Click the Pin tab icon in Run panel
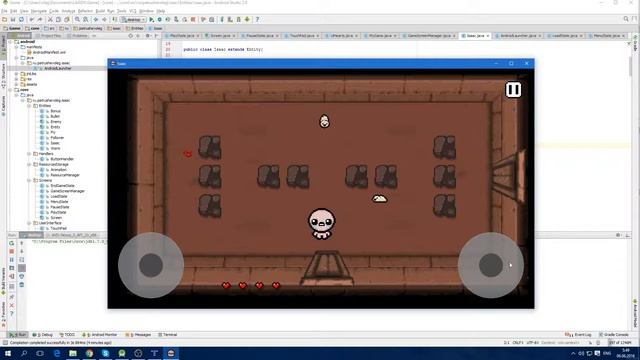 [11, 297]
